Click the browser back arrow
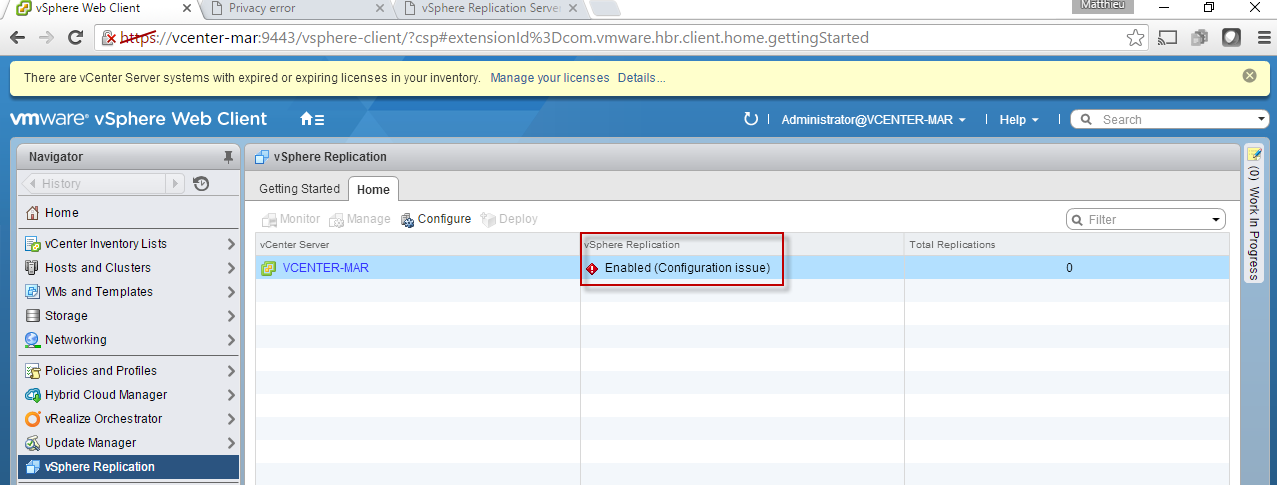 pos(18,38)
